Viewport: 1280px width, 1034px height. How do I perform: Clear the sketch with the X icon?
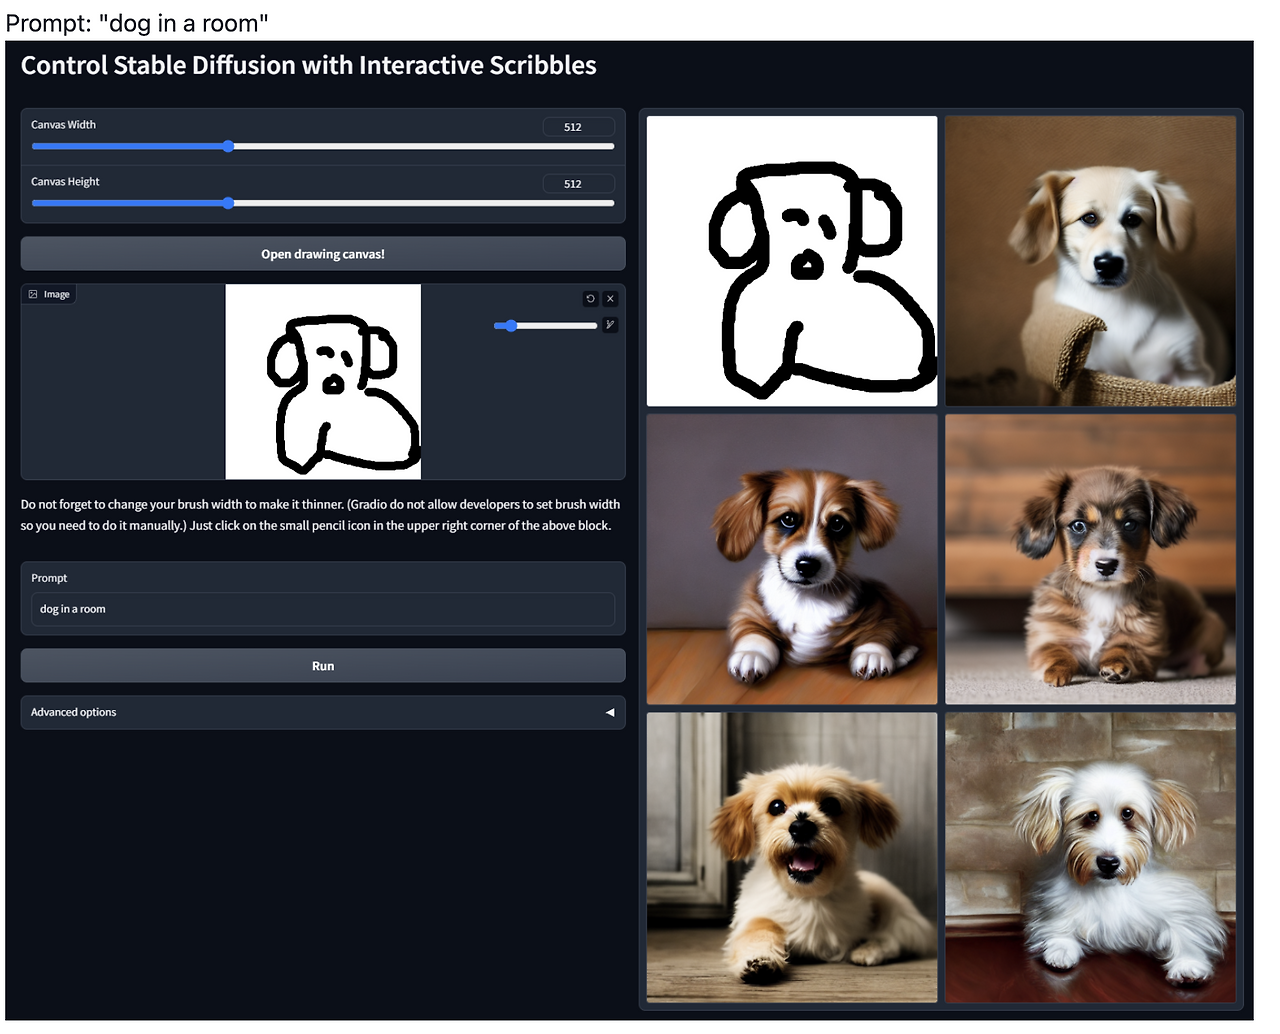pos(610,299)
